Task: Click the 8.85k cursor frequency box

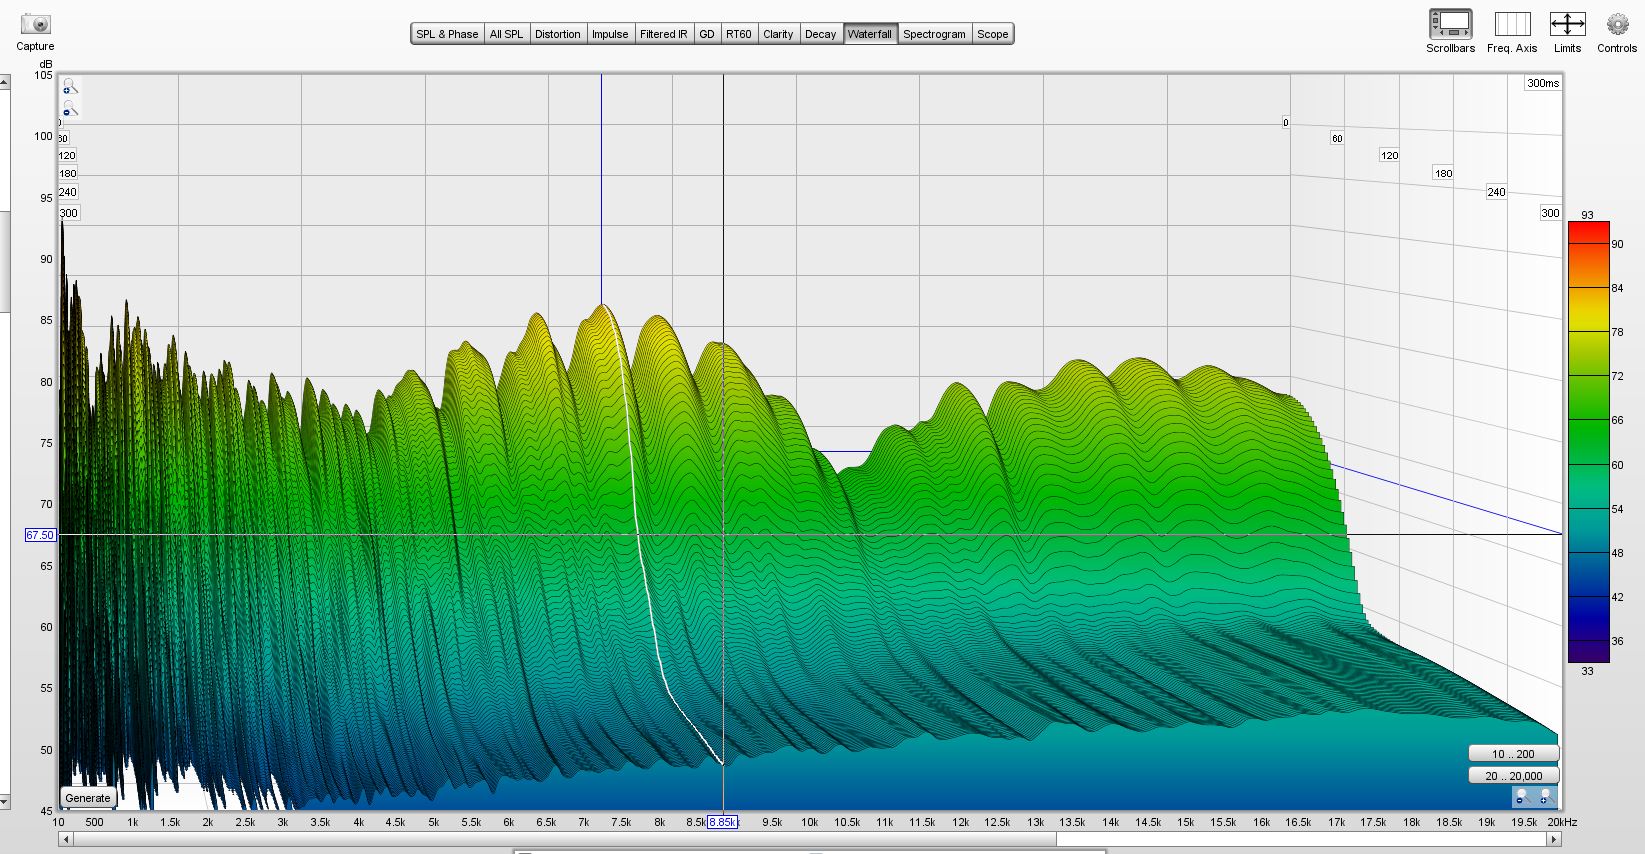Action: tap(722, 822)
